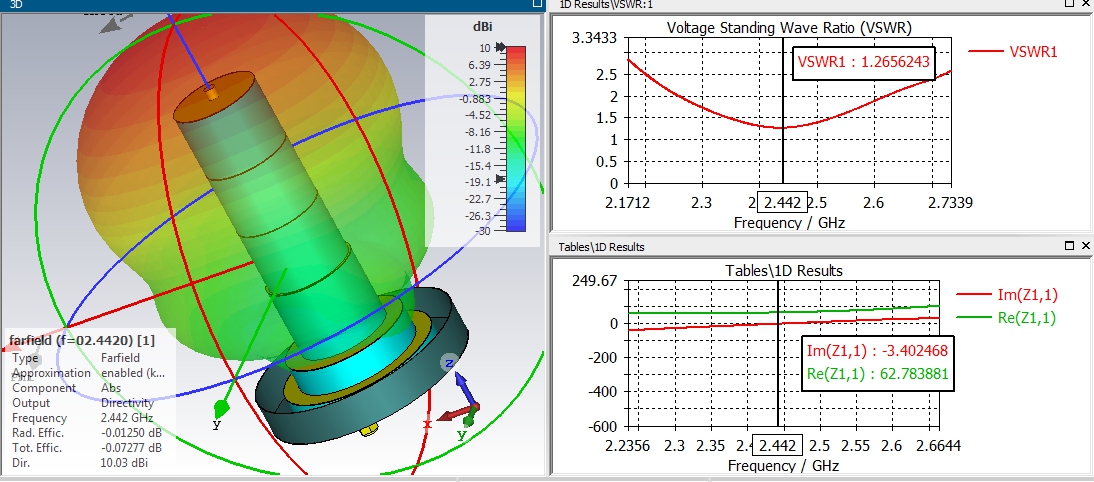The height and width of the screenshot is (482, 1094).
Task: Click the 2.442 marker box in VSWR plot
Action: [x=783, y=203]
